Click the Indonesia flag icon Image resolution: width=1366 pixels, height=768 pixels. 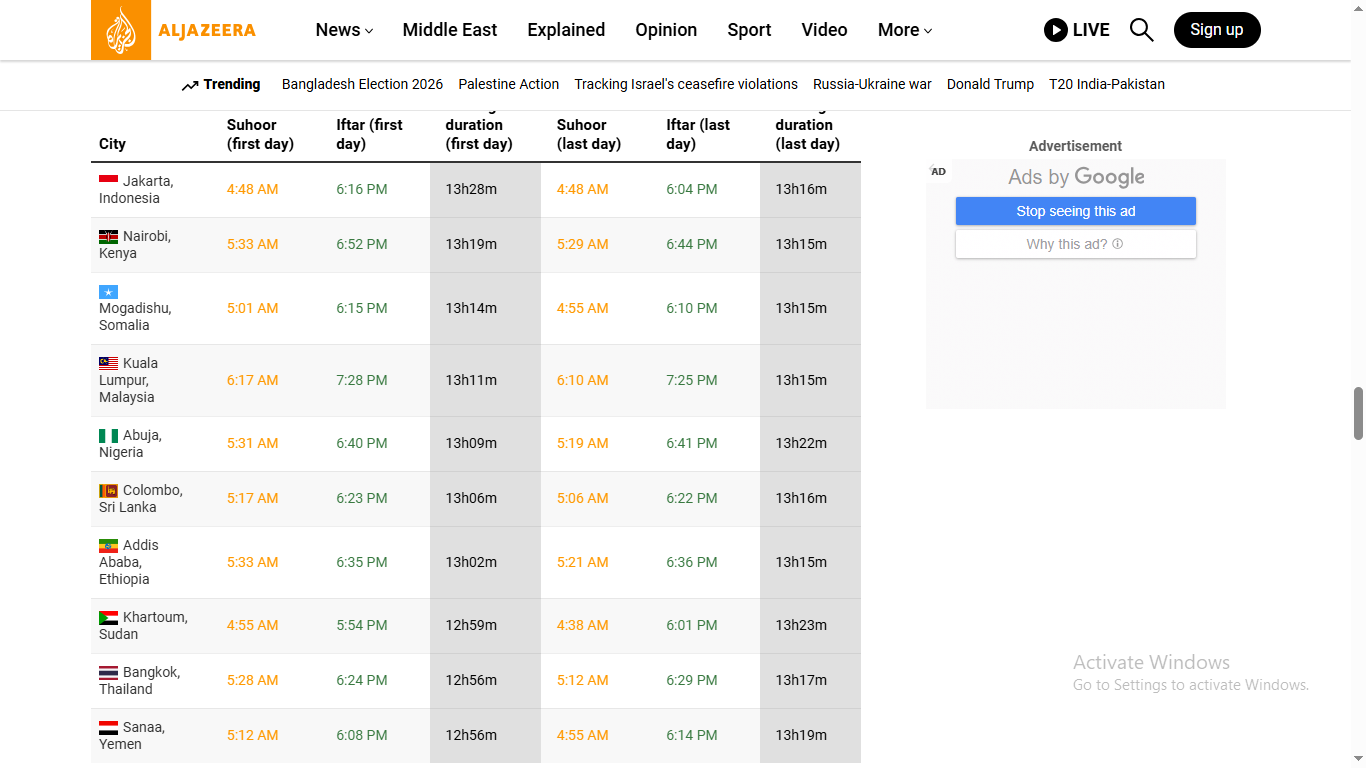[x=108, y=181]
